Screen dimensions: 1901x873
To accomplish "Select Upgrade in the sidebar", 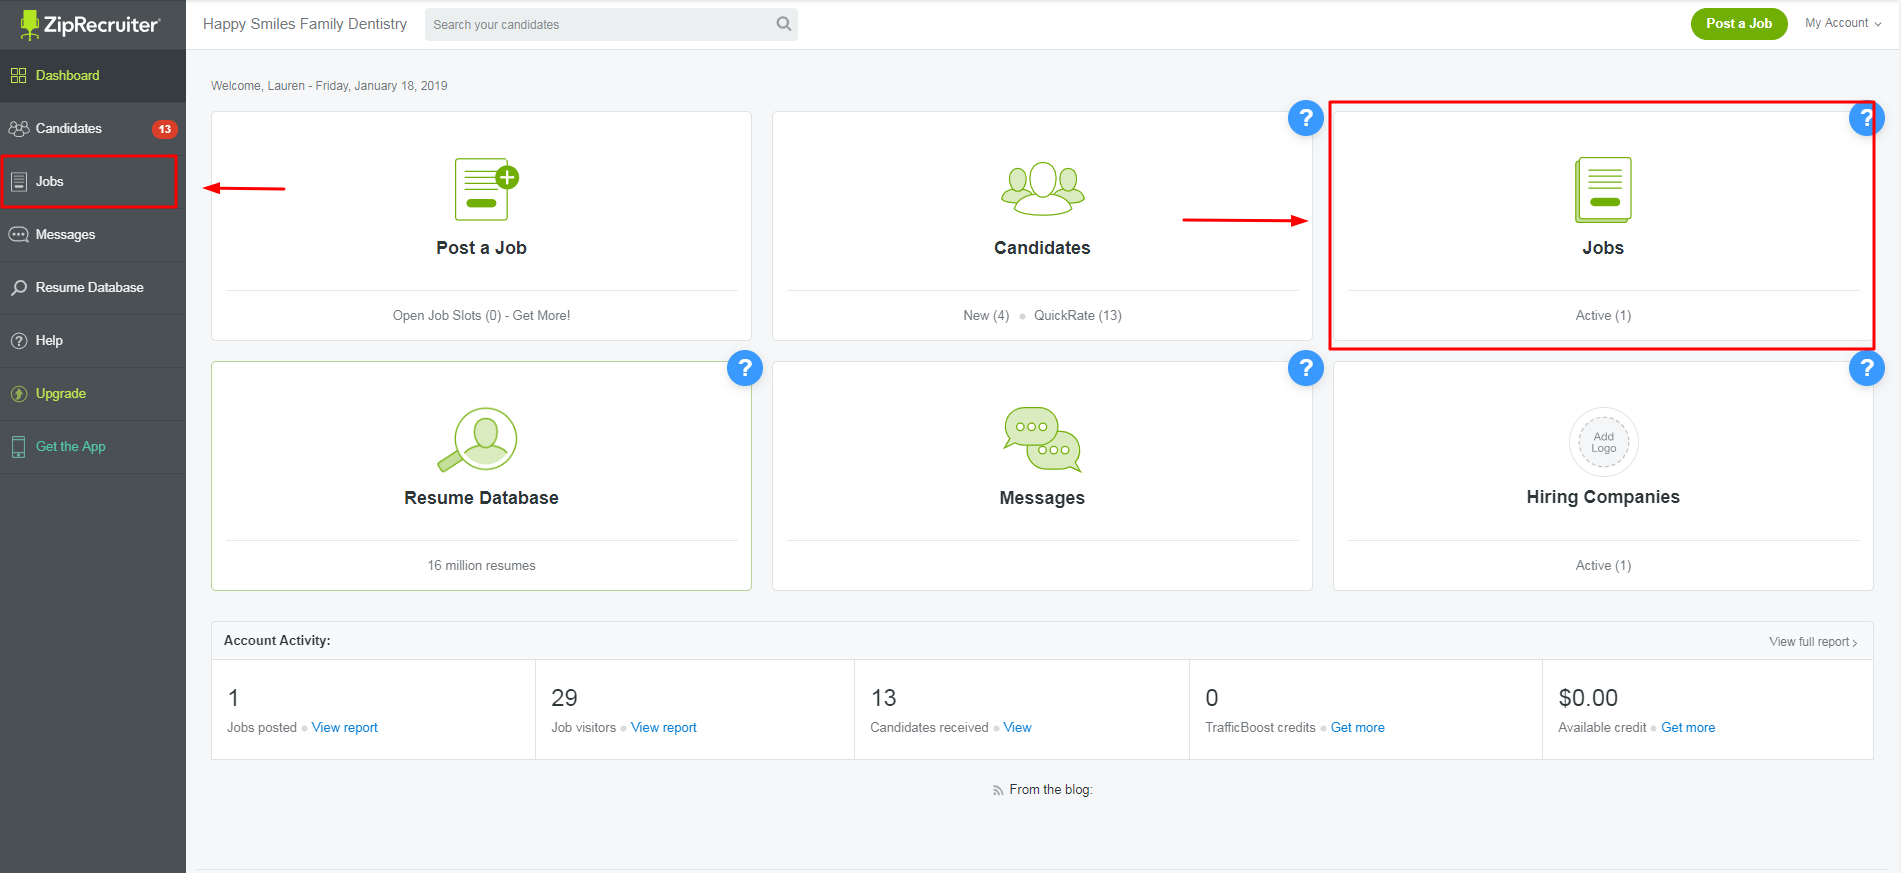I will click(60, 393).
